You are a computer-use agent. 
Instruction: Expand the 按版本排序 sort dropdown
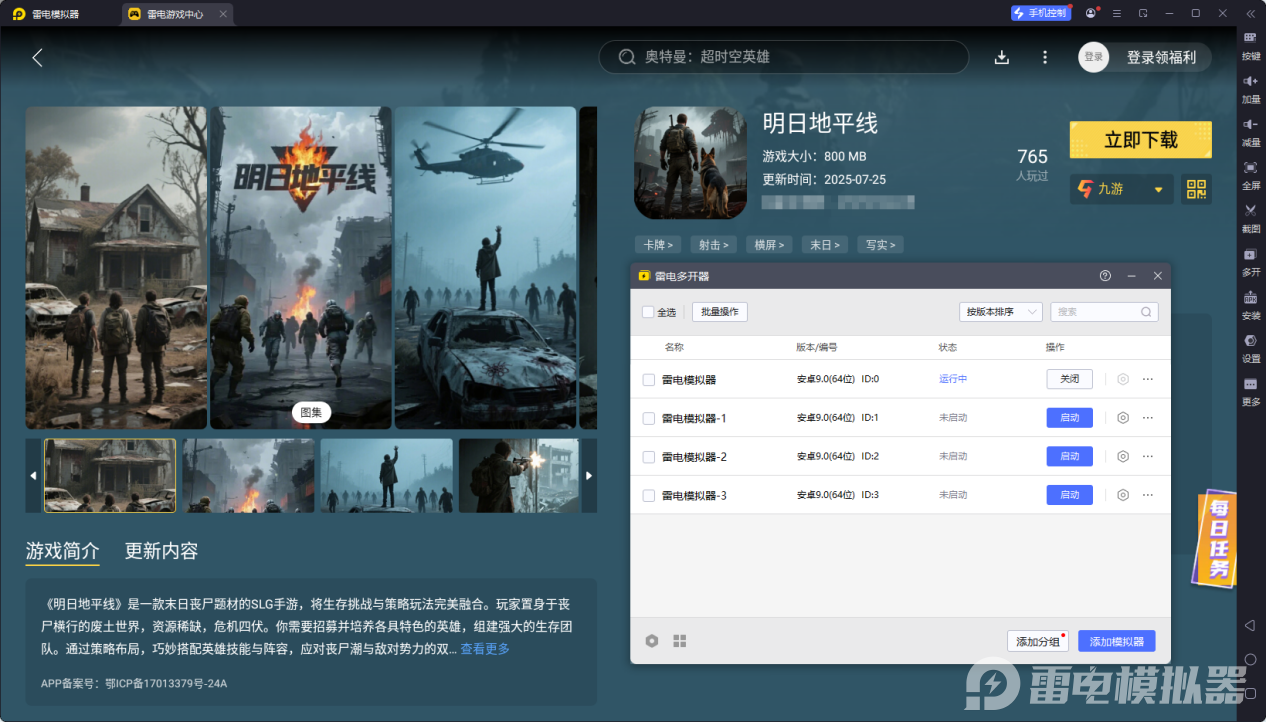coord(1000,312)
